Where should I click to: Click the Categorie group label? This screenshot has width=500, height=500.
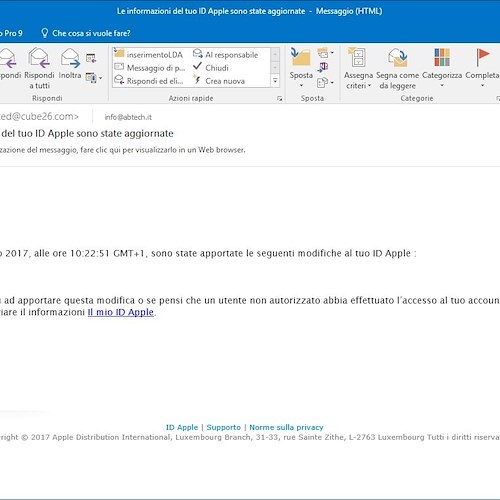(417, 98)
